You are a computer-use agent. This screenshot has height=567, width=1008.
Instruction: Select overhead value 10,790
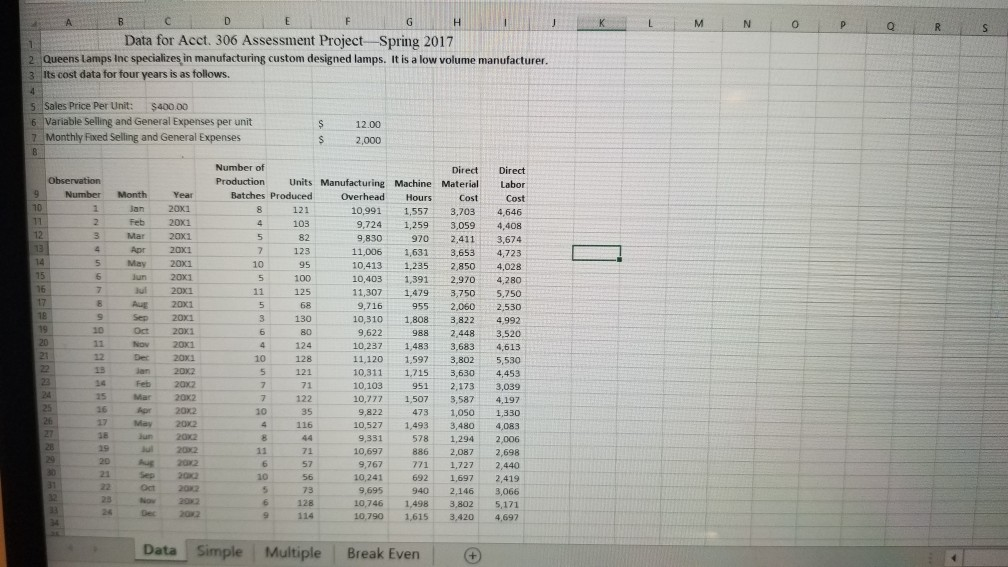click(x=368, y=516)
